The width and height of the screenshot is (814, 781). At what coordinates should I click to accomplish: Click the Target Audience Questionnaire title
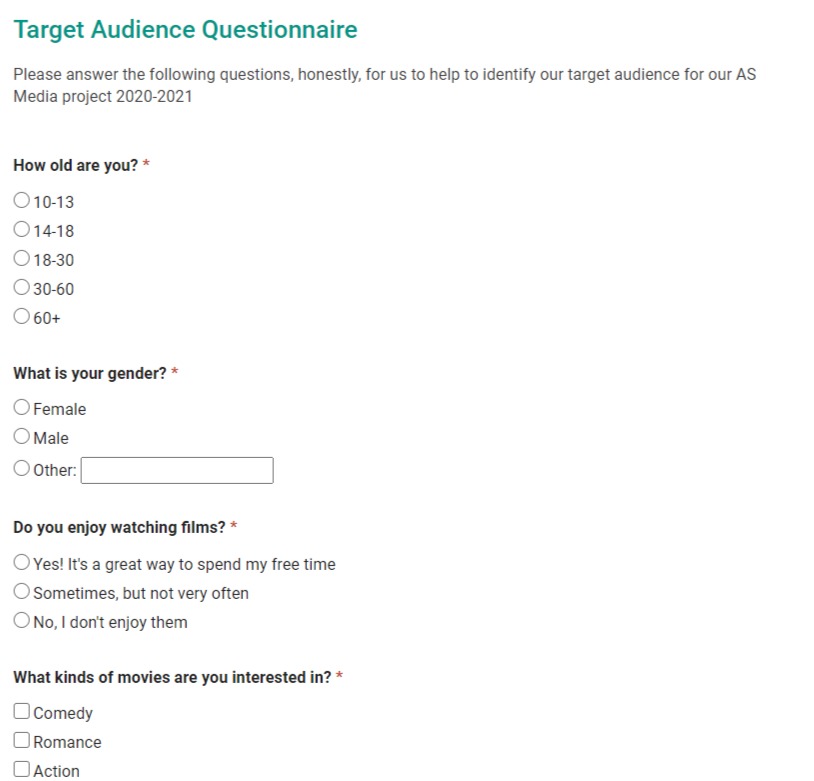[x=185, y=30]
